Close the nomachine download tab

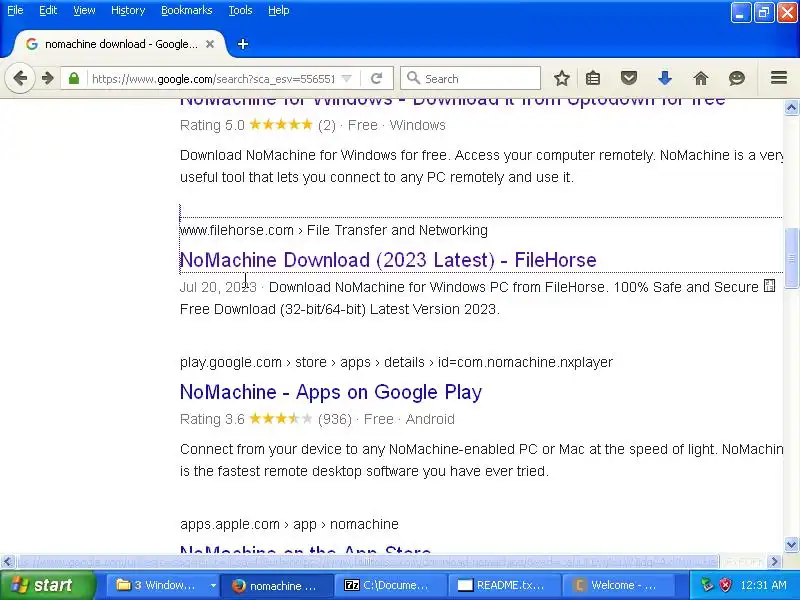point(210,44)
